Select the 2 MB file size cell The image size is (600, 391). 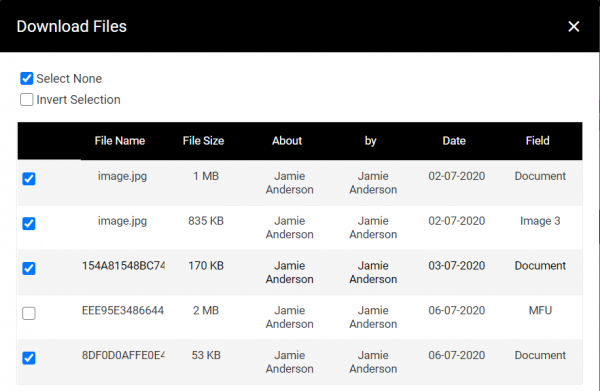[206, 310]
